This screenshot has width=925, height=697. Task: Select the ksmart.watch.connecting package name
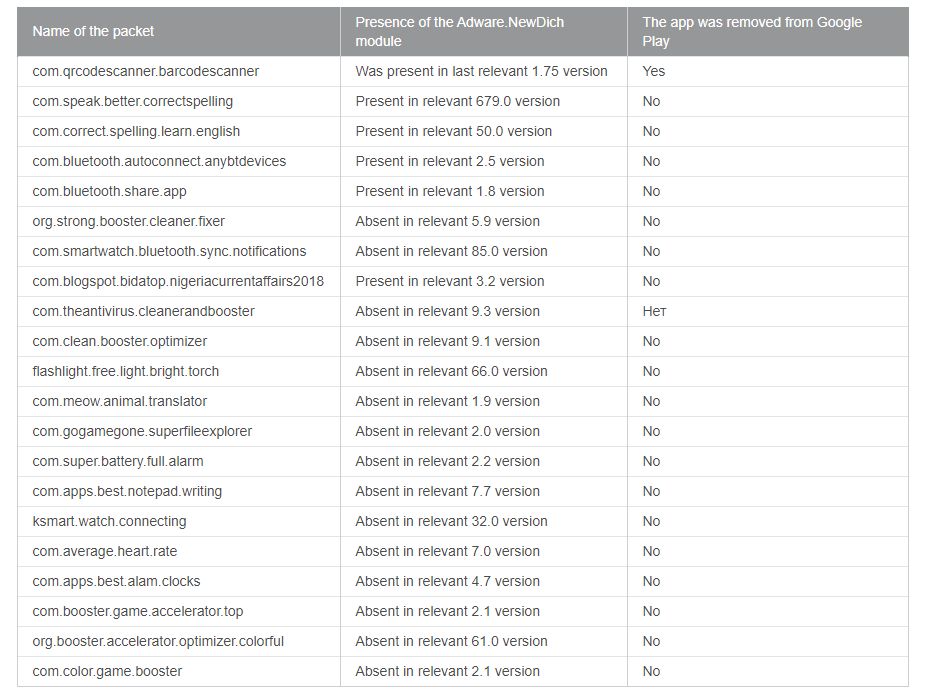coord(109,521)
